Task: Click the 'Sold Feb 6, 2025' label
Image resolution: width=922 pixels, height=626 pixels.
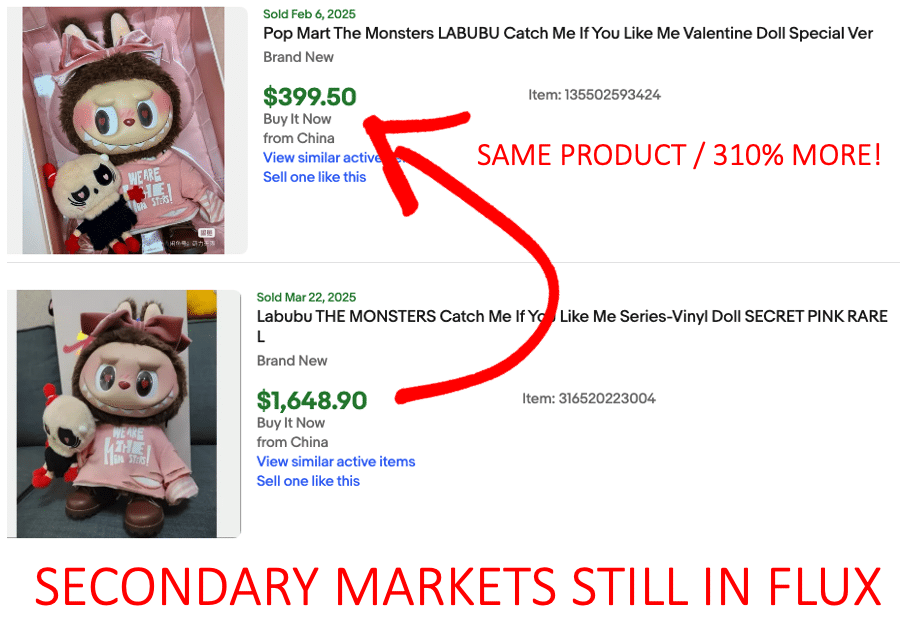Action: pyautogui.click(x=309, y=14)
